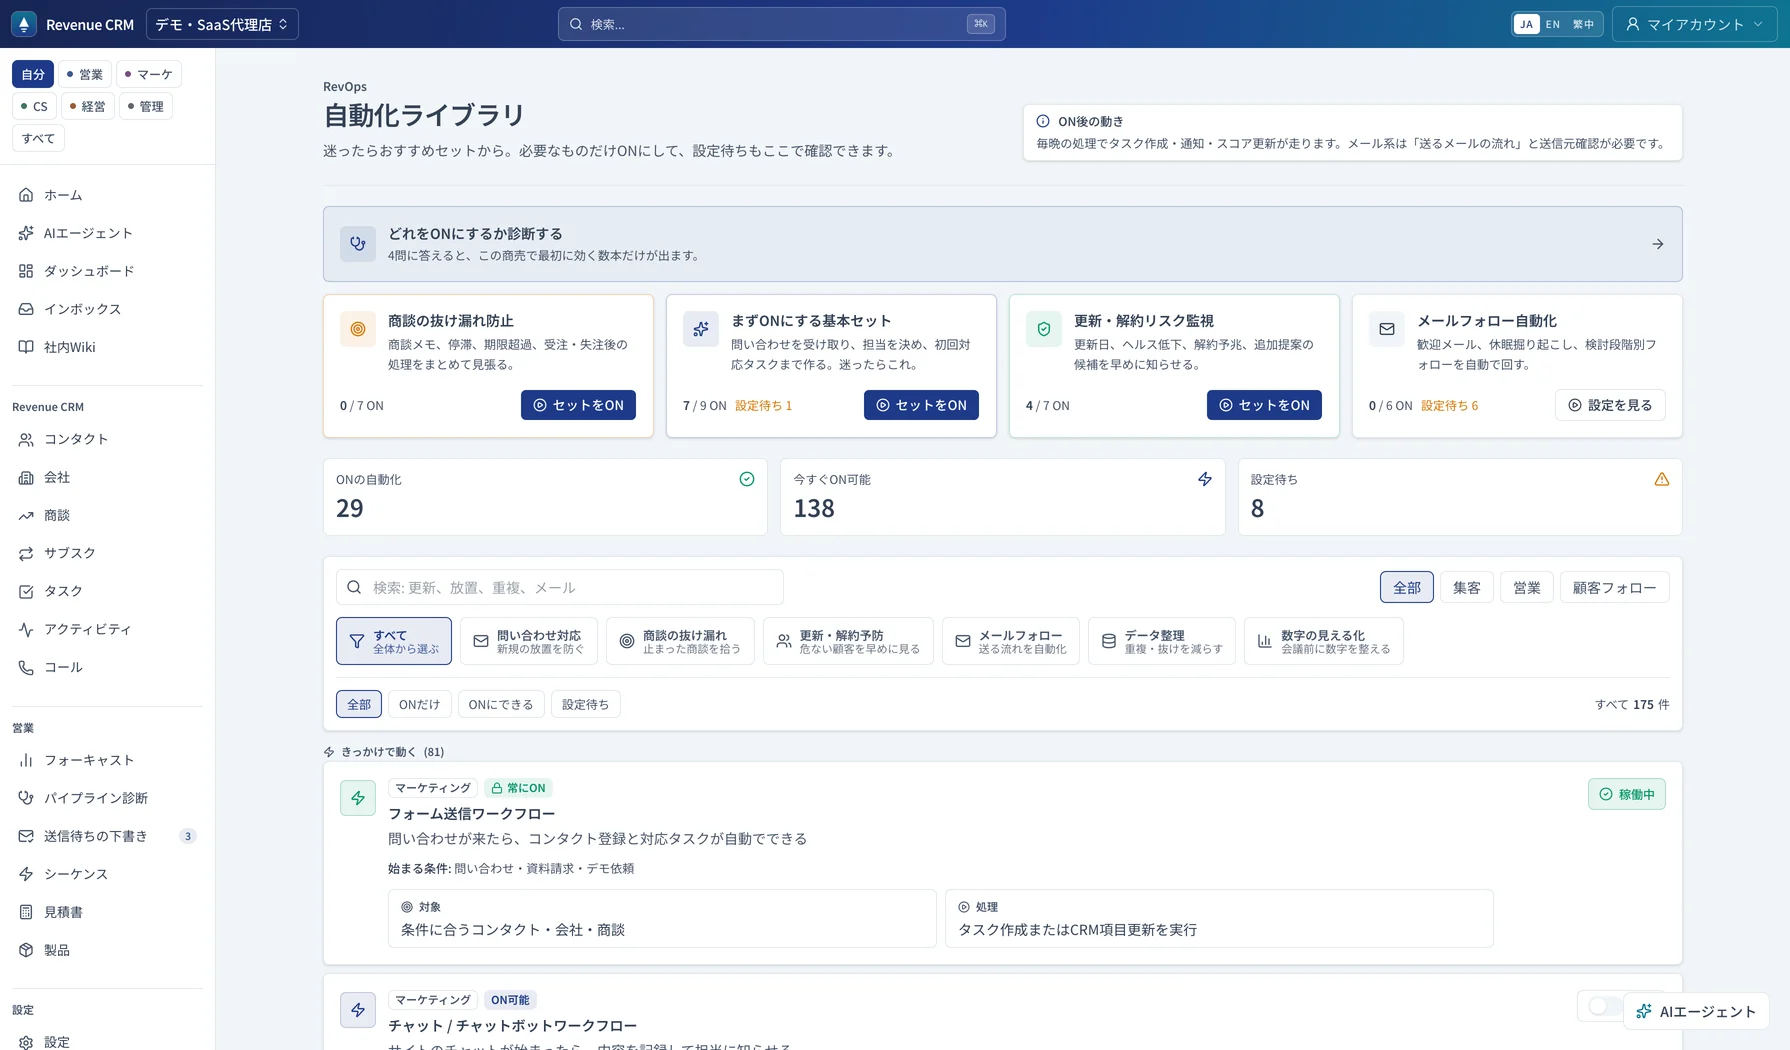Open 見積書 in sidebar
Viewport: 1790px width, 1050px height.
(107, 912)
